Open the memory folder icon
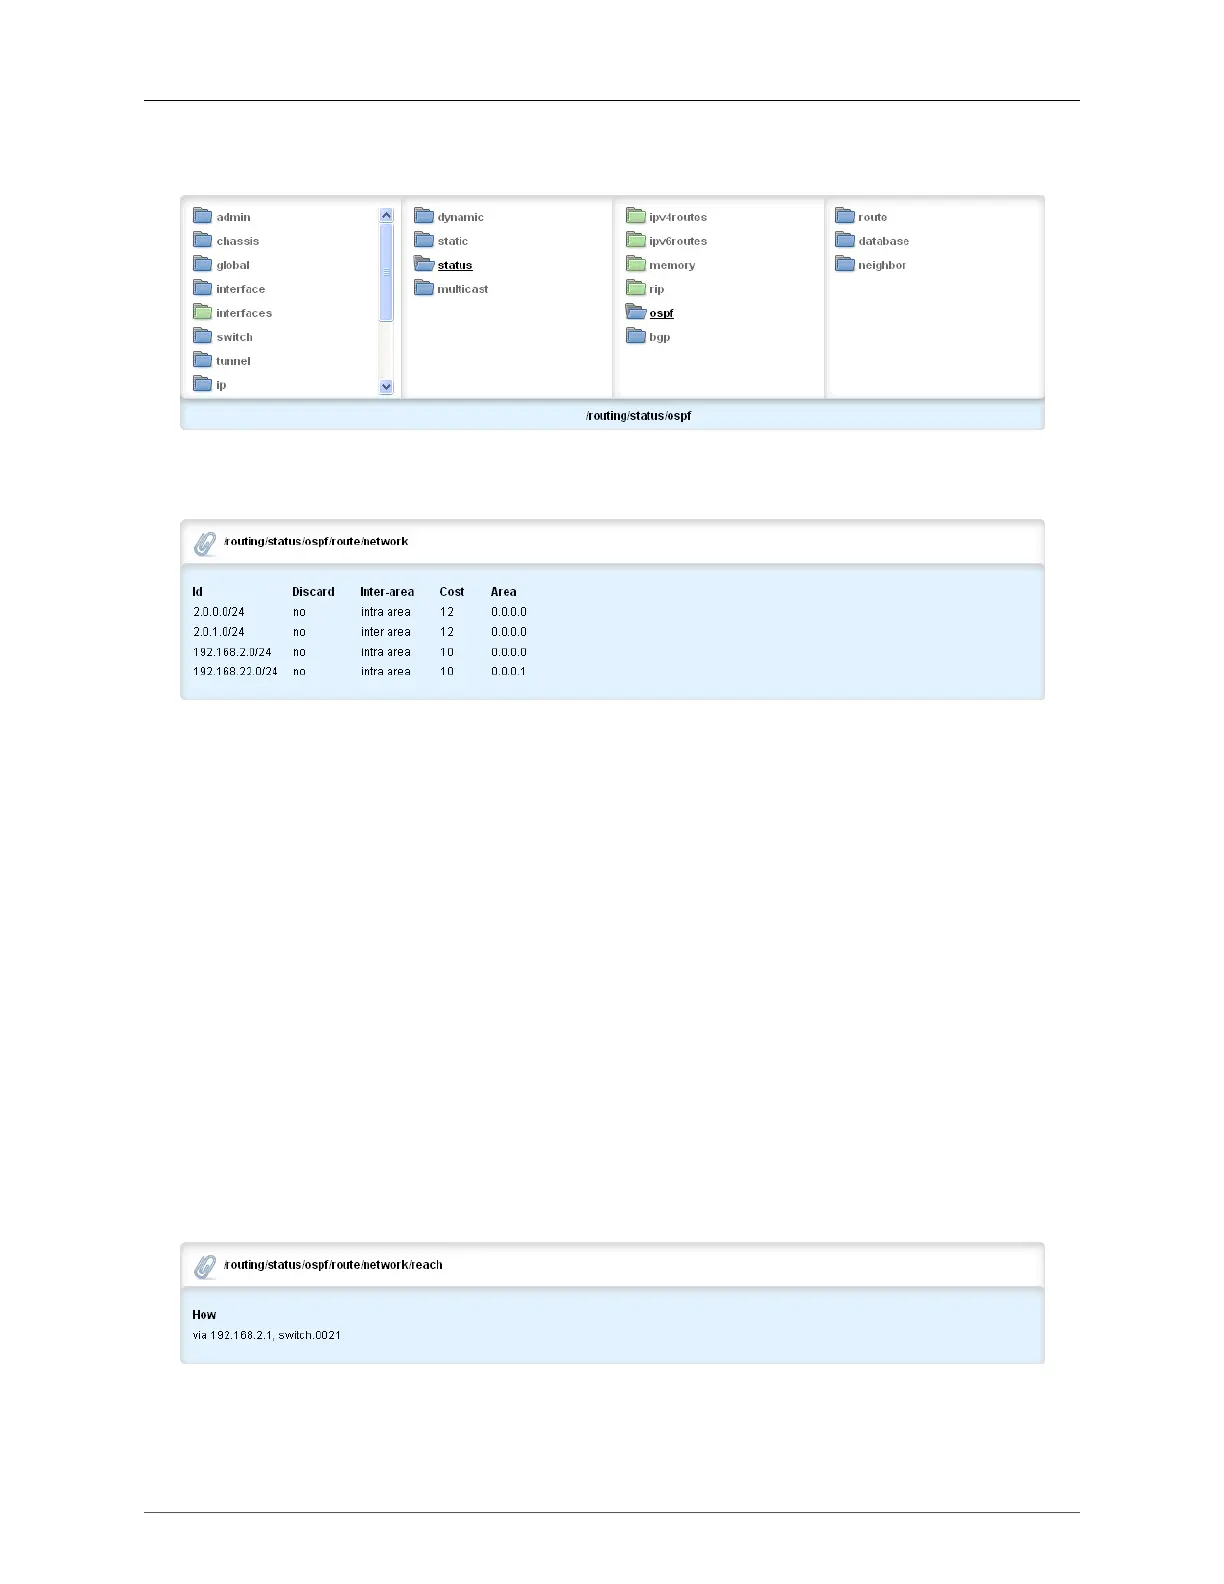1224x1584 pixels. 636,264
